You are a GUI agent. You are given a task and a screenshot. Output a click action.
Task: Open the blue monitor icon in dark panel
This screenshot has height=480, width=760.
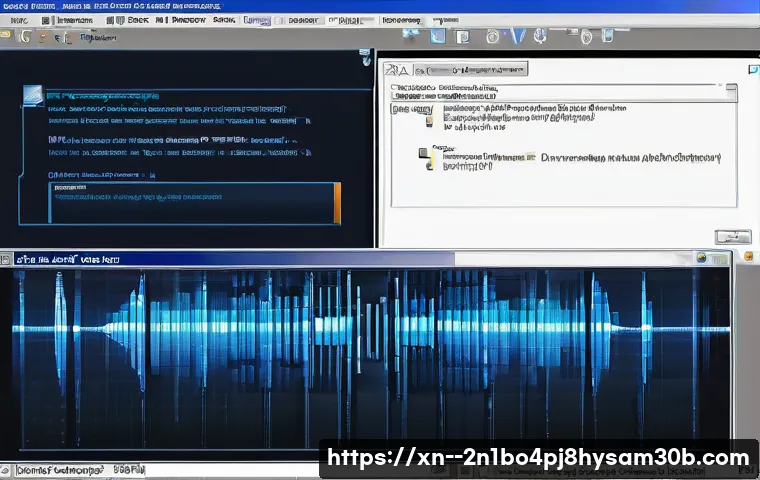(33, 95)
